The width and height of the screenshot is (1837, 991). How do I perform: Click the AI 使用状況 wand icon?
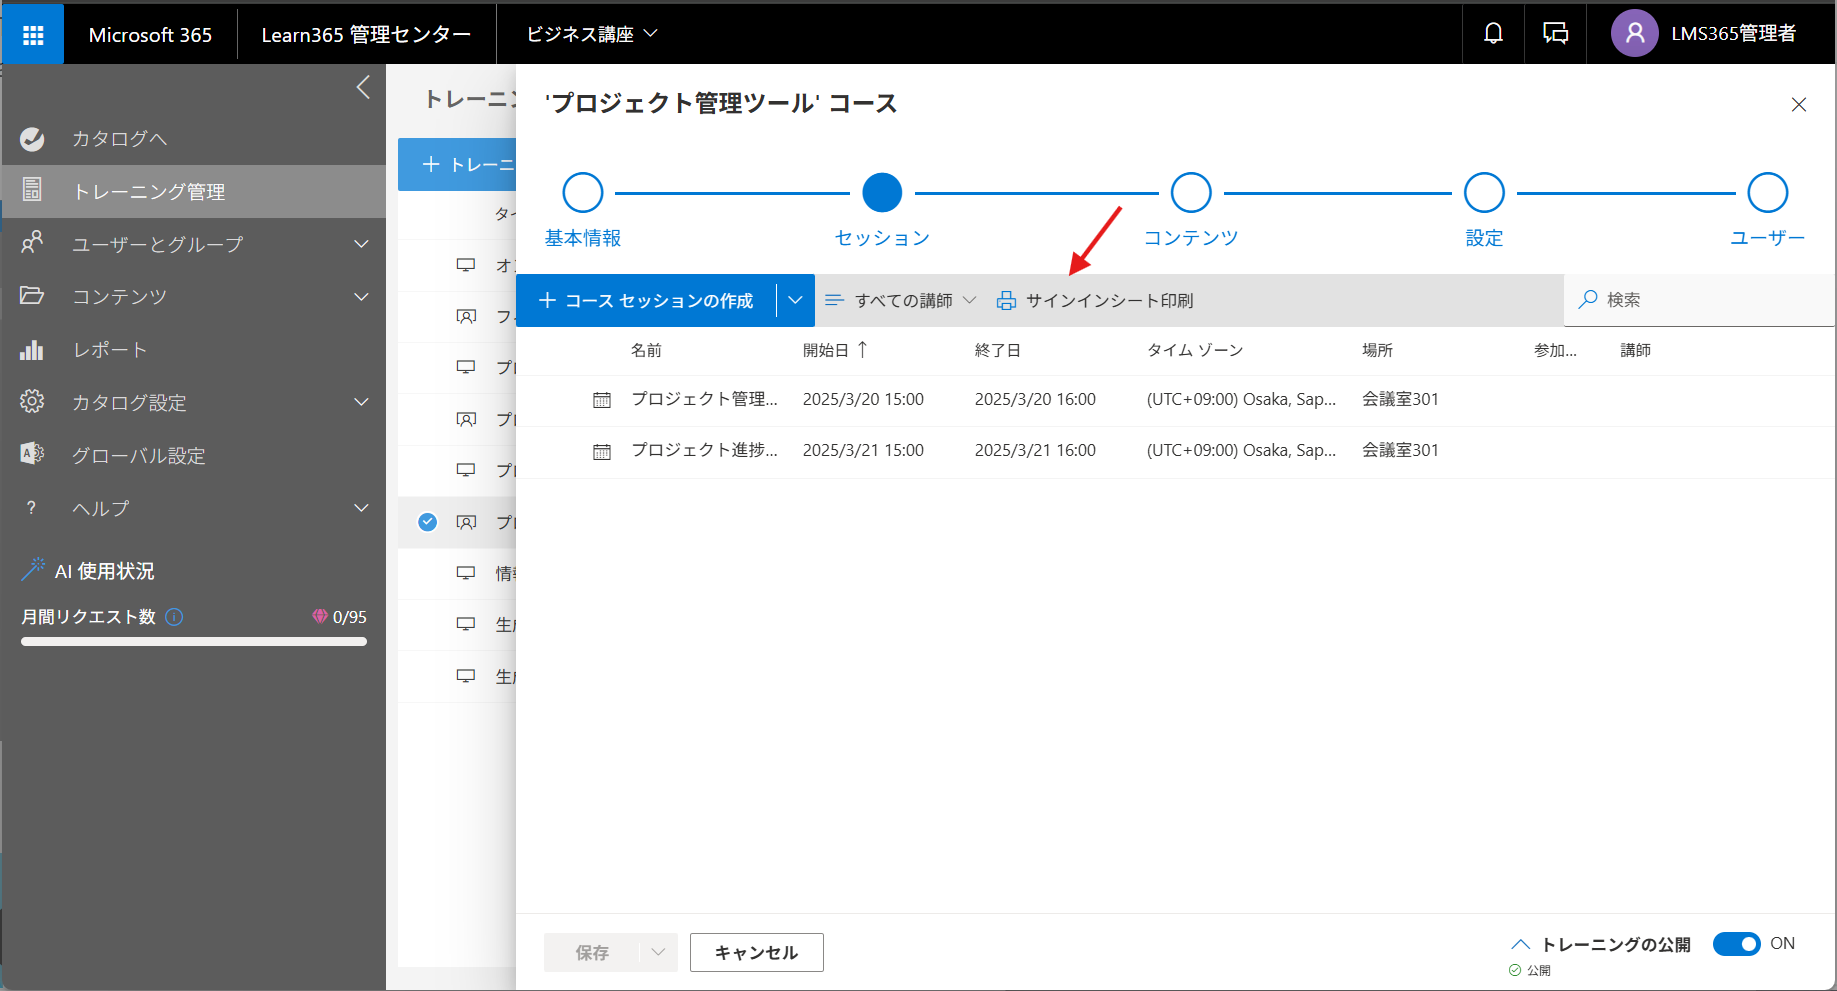point(34,569)
